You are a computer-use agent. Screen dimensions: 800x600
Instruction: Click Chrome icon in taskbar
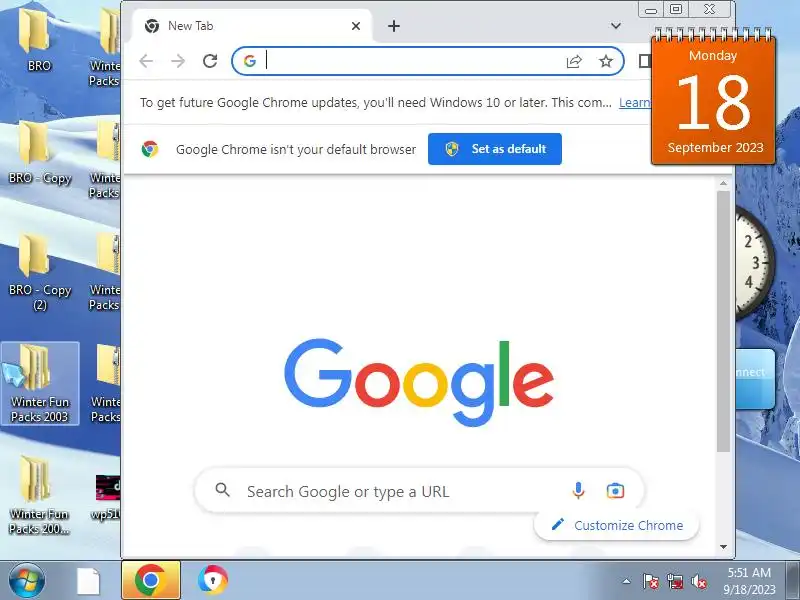(151, 580)
